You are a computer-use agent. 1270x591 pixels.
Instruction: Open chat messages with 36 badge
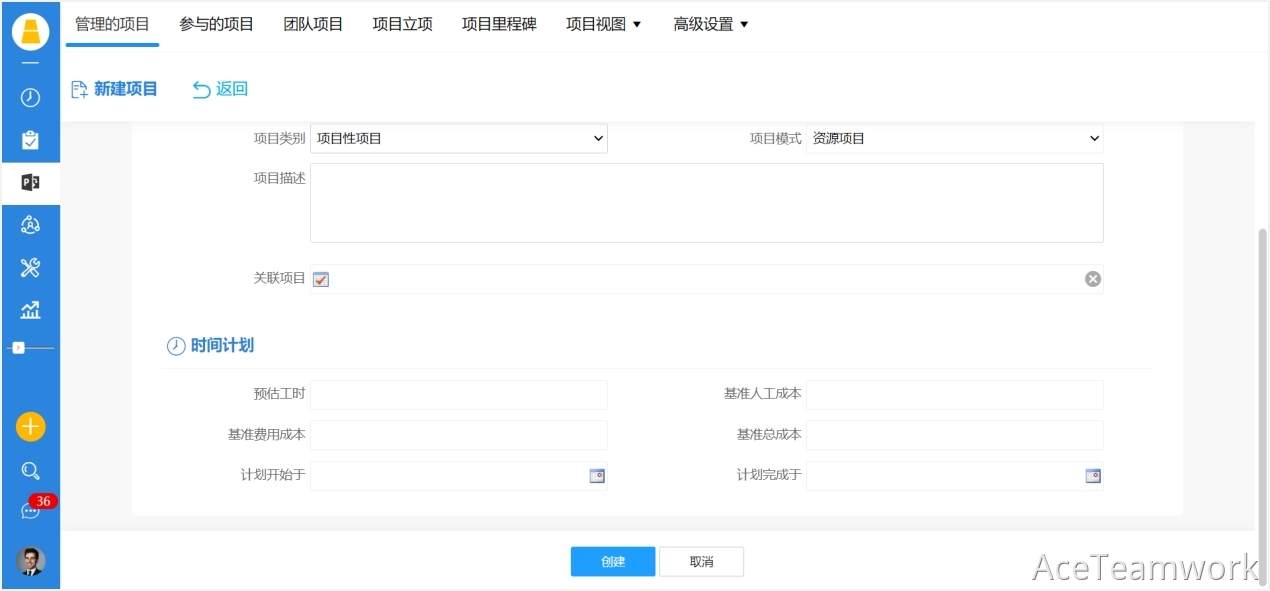(x=30, y=511)
